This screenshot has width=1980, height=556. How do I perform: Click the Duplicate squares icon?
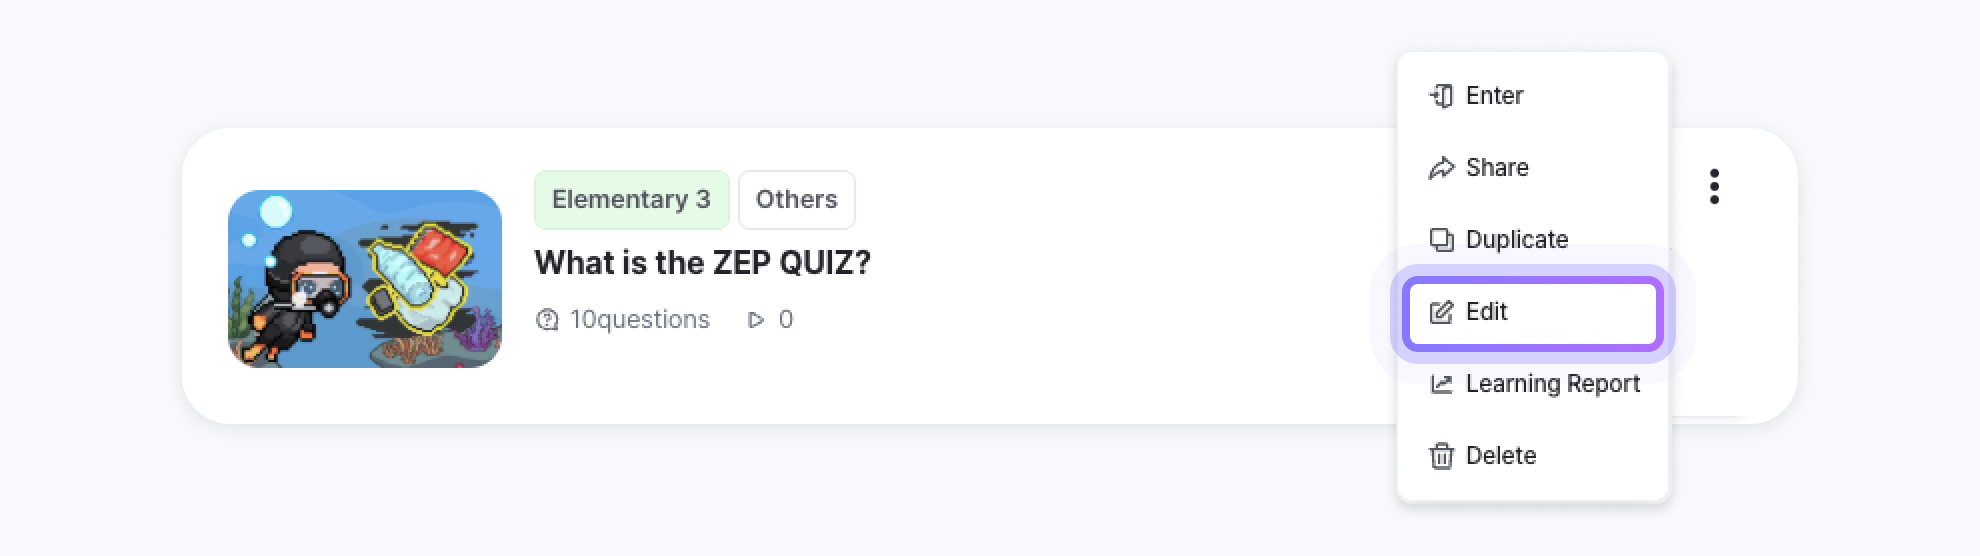[x=1441, y=240]
